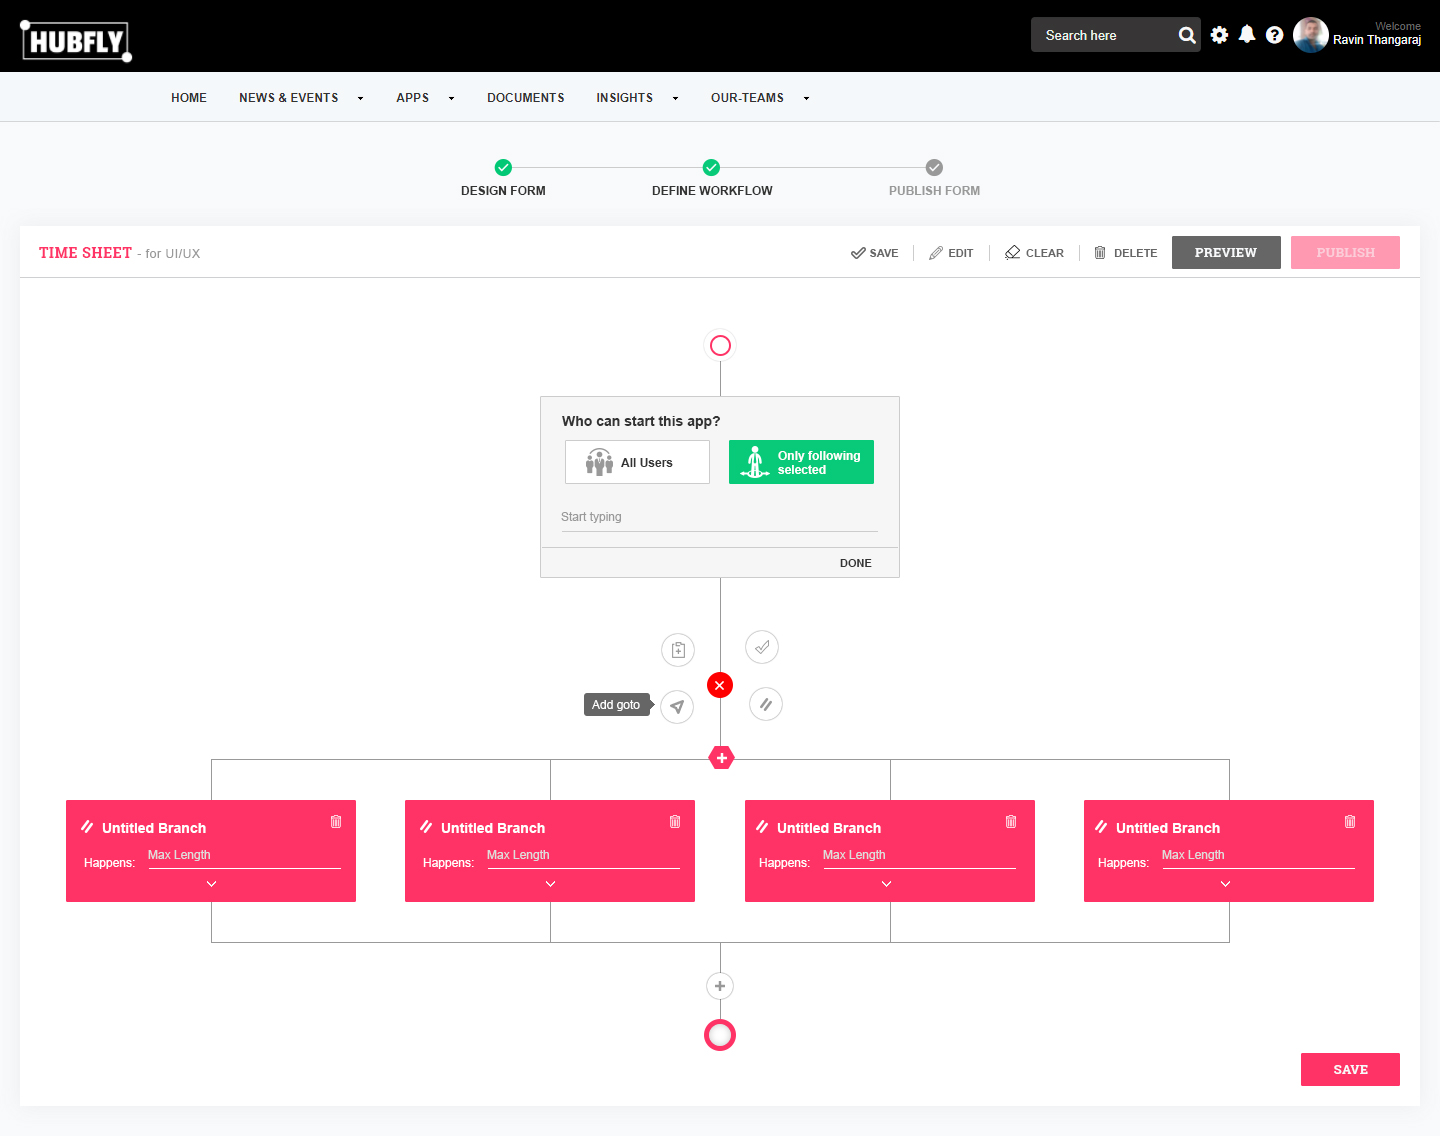Open help question mark icon
This screenshot has width=1440, height=1136.
click(1274, 35)
